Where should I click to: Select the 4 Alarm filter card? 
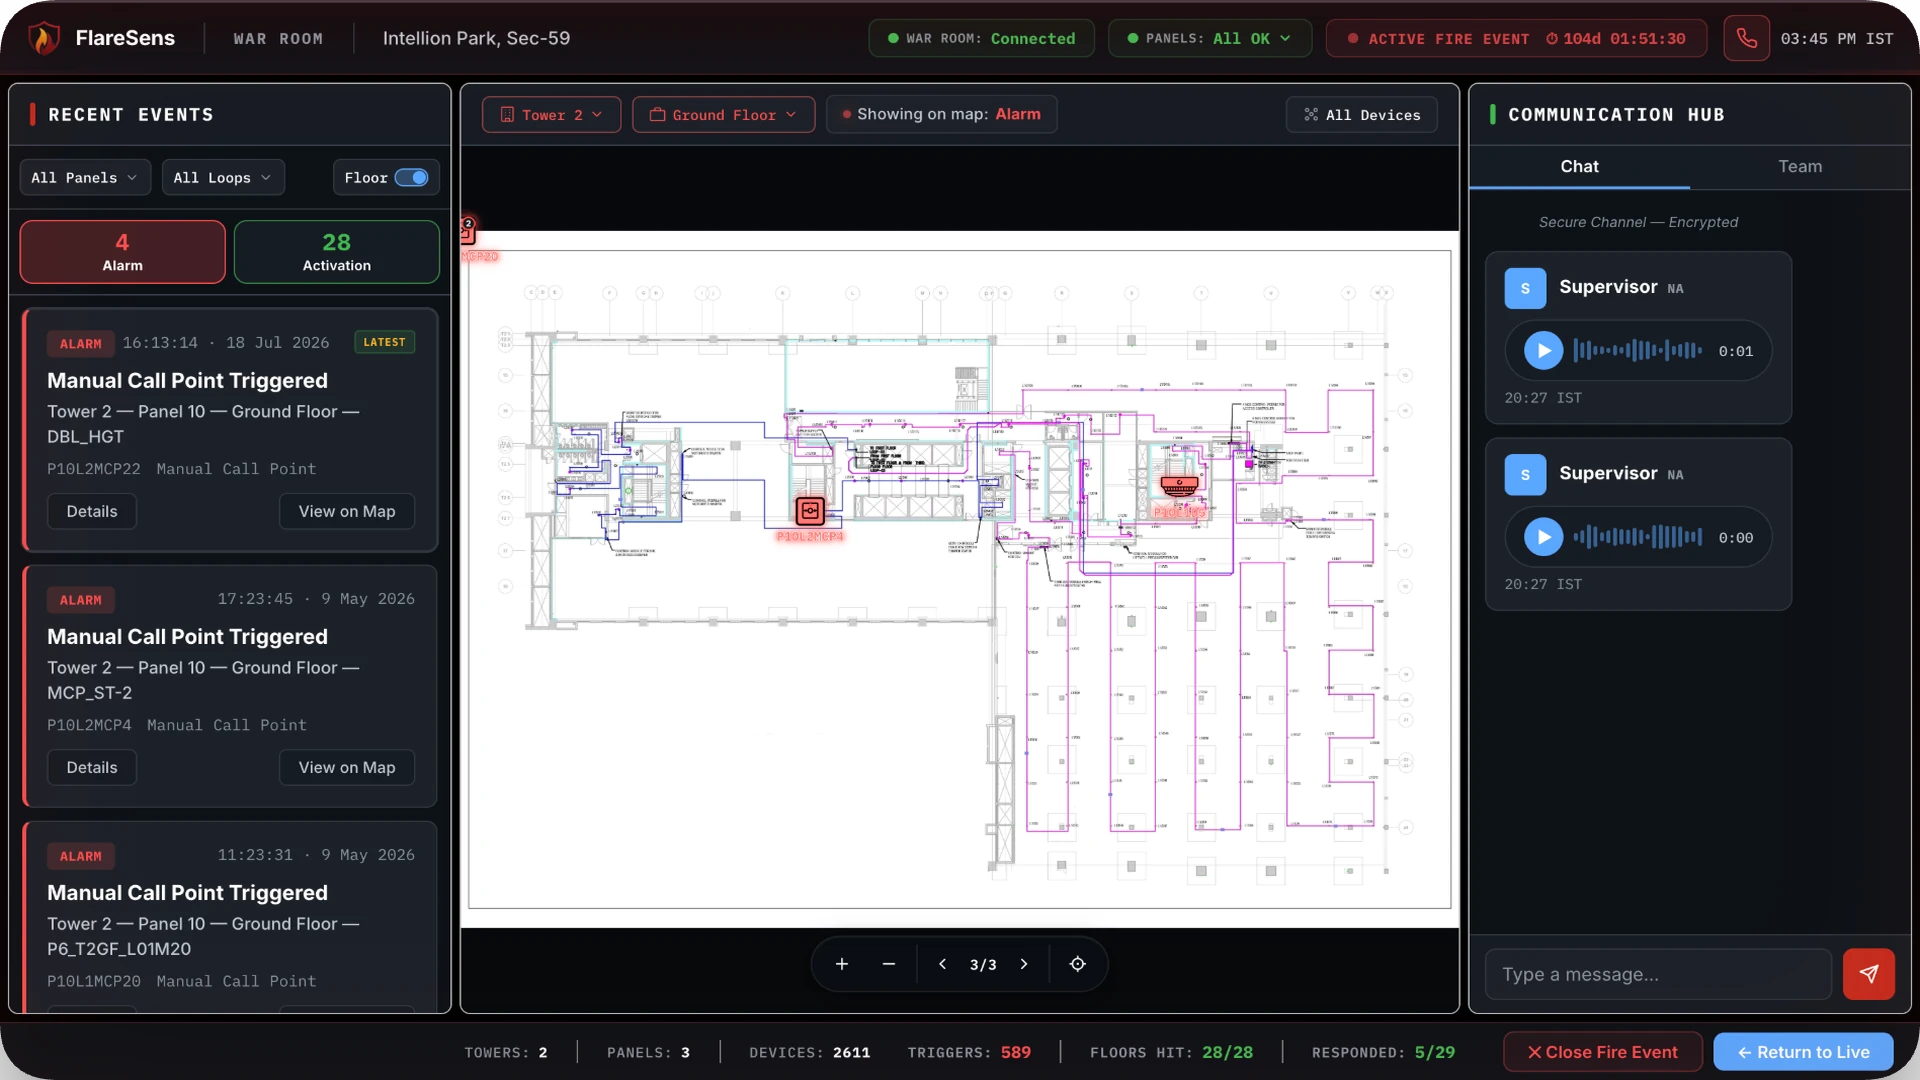click(x=122, y=252)
